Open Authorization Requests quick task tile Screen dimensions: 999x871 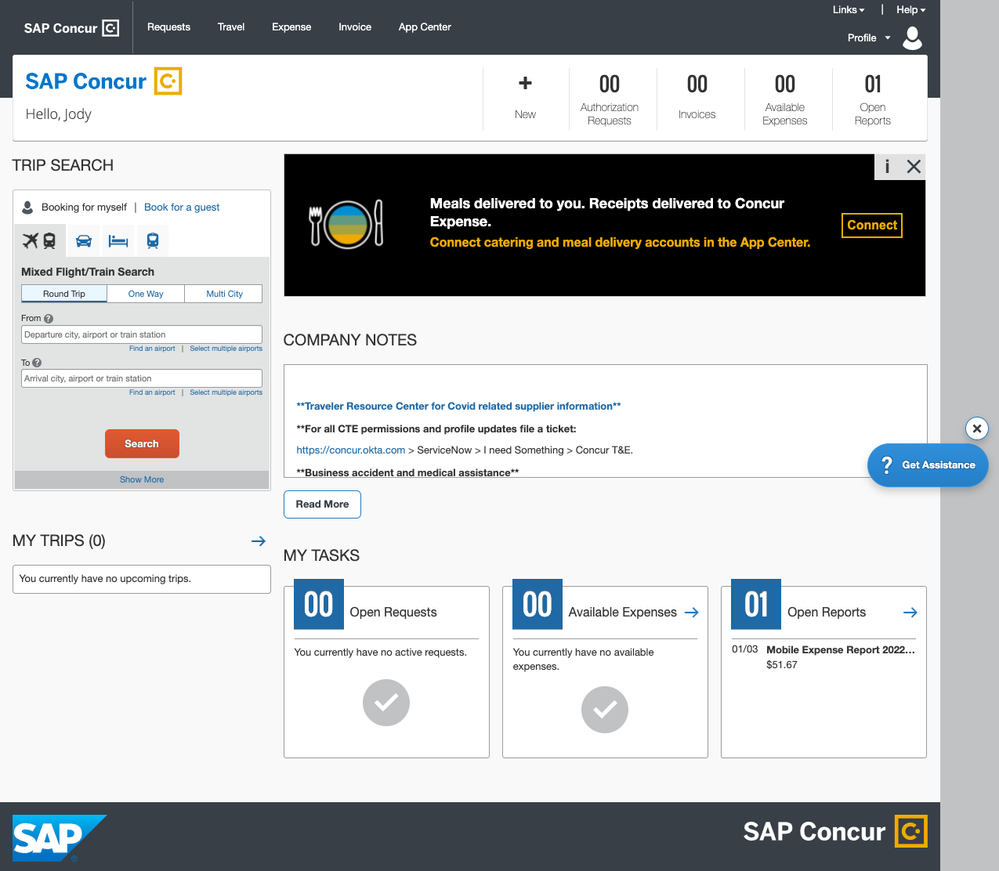click(609, 99)
